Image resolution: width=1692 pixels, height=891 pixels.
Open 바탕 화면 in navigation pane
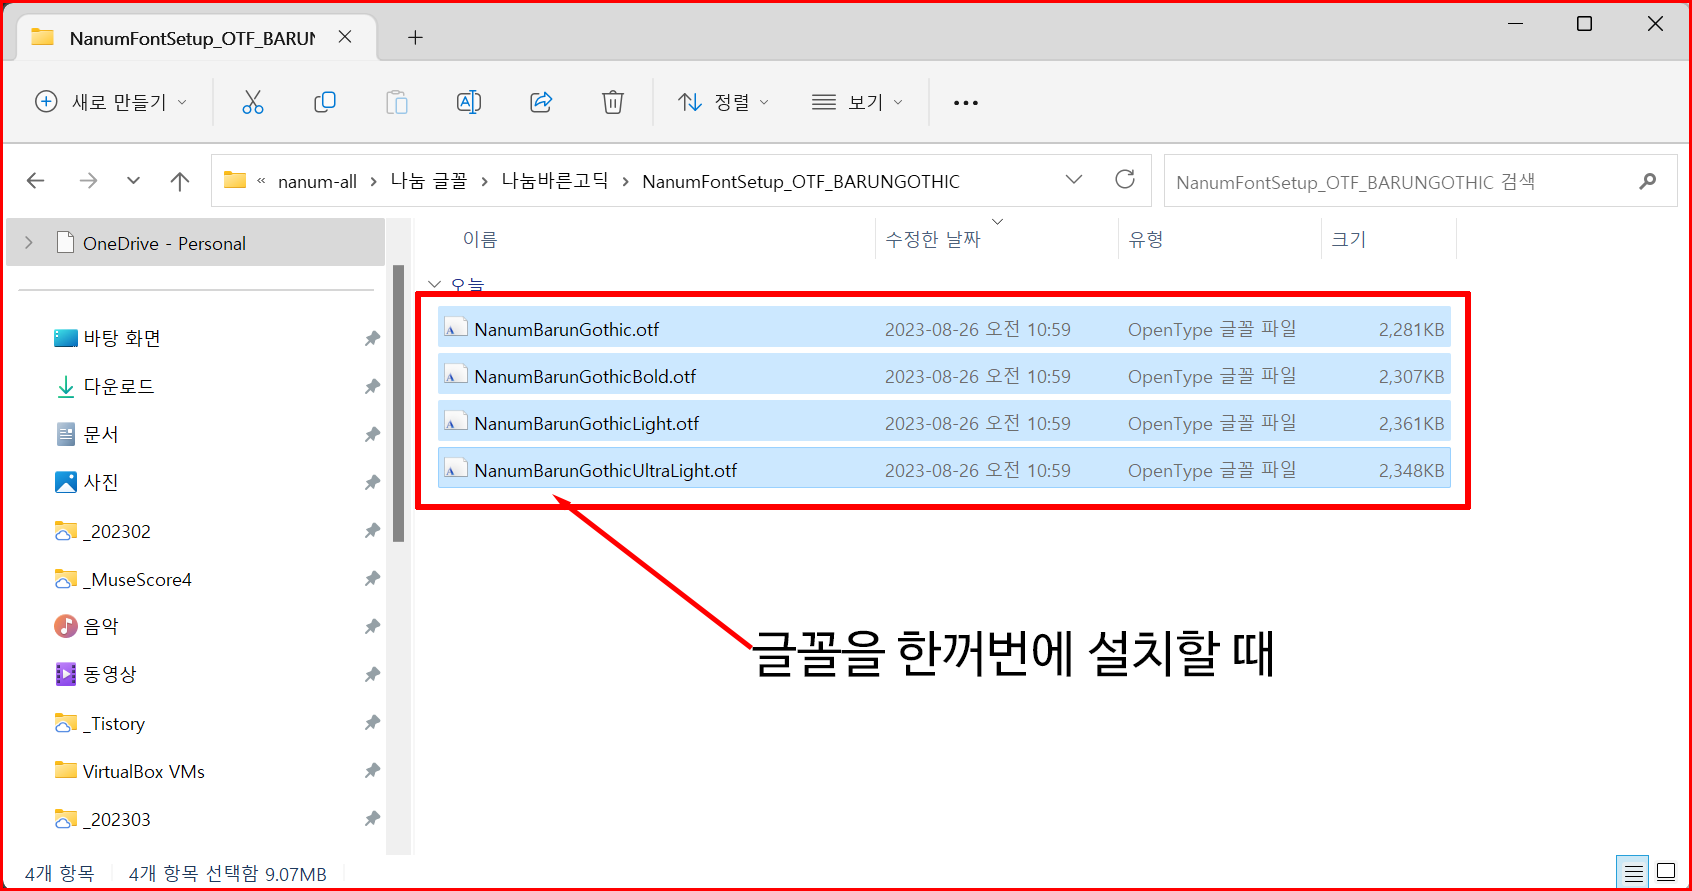122,339
